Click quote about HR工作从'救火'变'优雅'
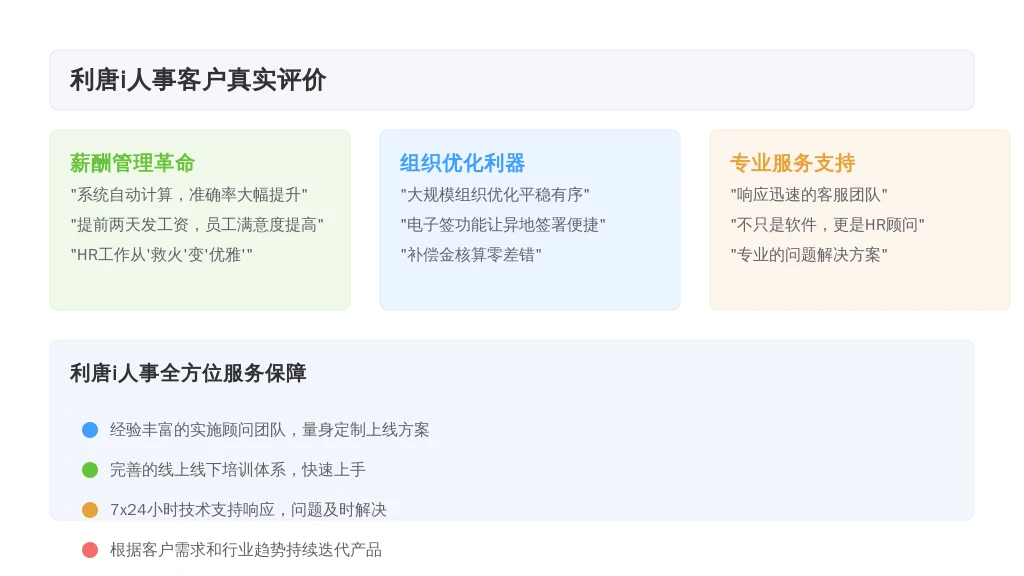This screenshot has height=576, width=1024. pos(161,255)
